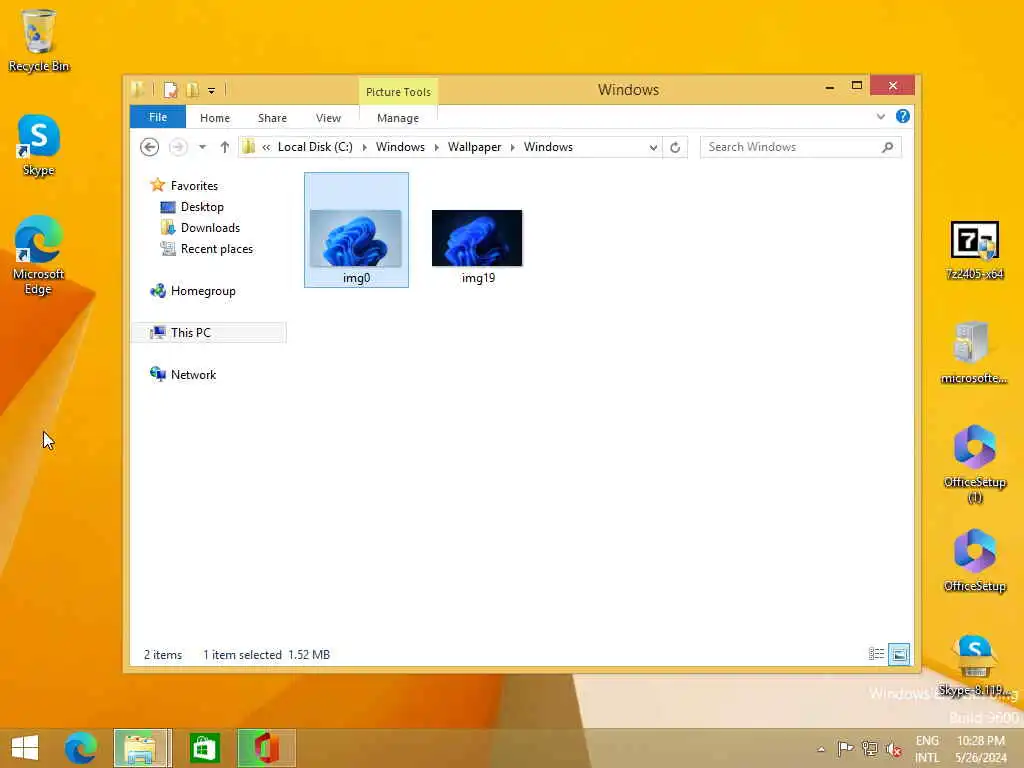Show hidden path levels via the double chevron

266,147
